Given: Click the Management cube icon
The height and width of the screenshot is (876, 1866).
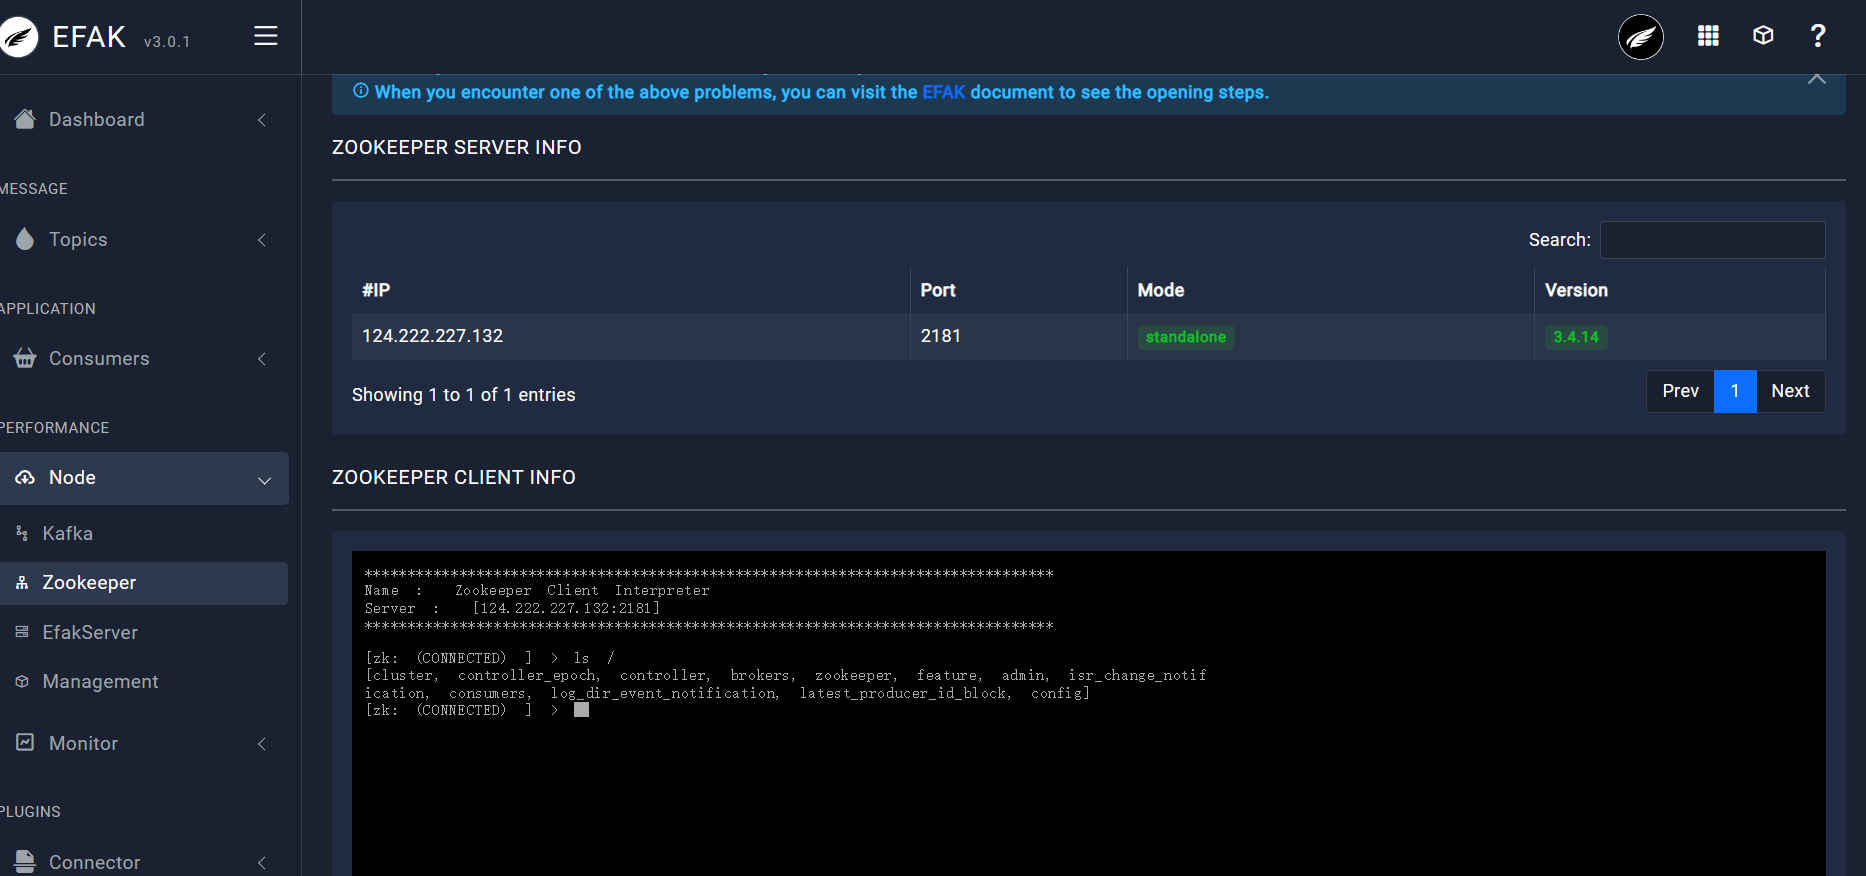Looking at the screenshot, I should [22, 681].
